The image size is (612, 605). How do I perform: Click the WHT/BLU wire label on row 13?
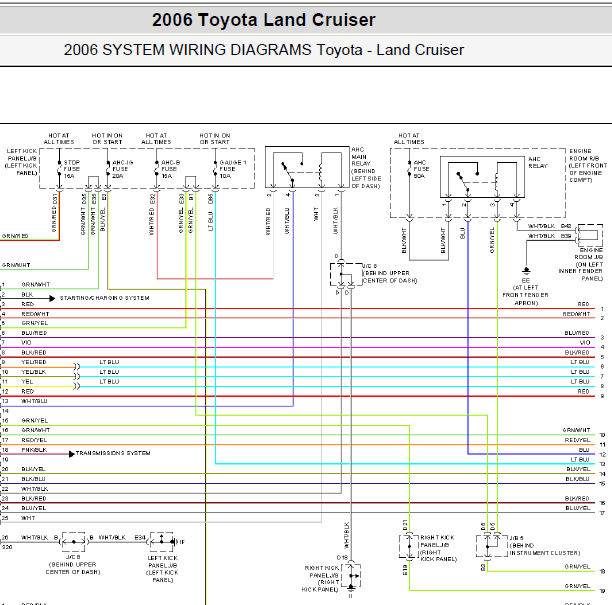tap(34, 401)
